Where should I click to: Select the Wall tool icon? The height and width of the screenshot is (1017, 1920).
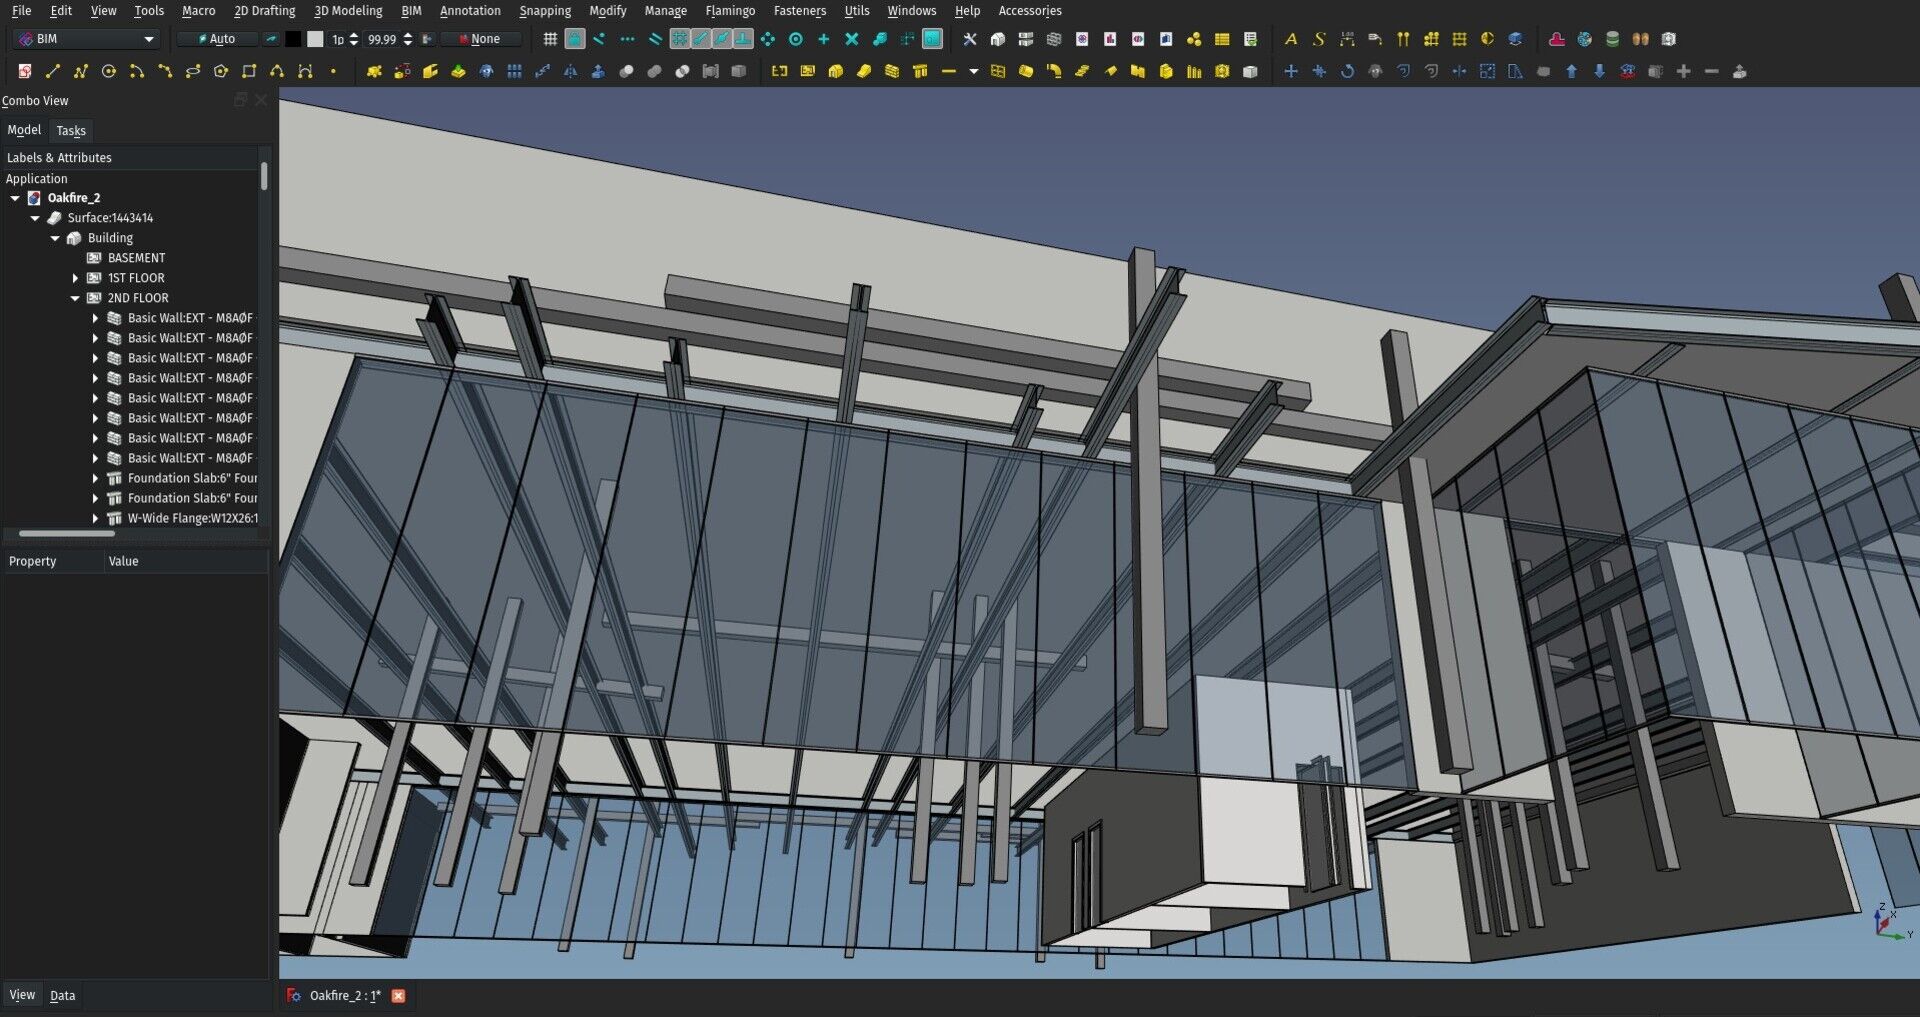pos(892,71)
